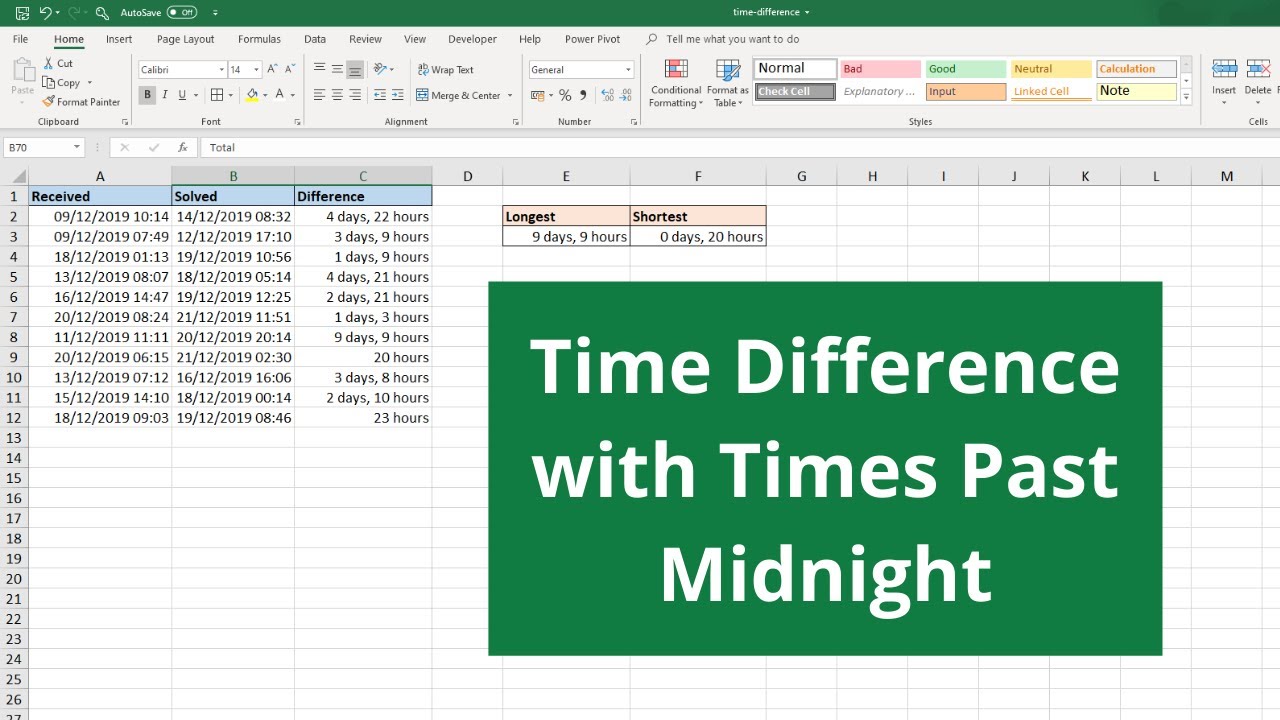Open the Power Pivot tab
Screen dimensions: 1280x720
tap(592, 39)
